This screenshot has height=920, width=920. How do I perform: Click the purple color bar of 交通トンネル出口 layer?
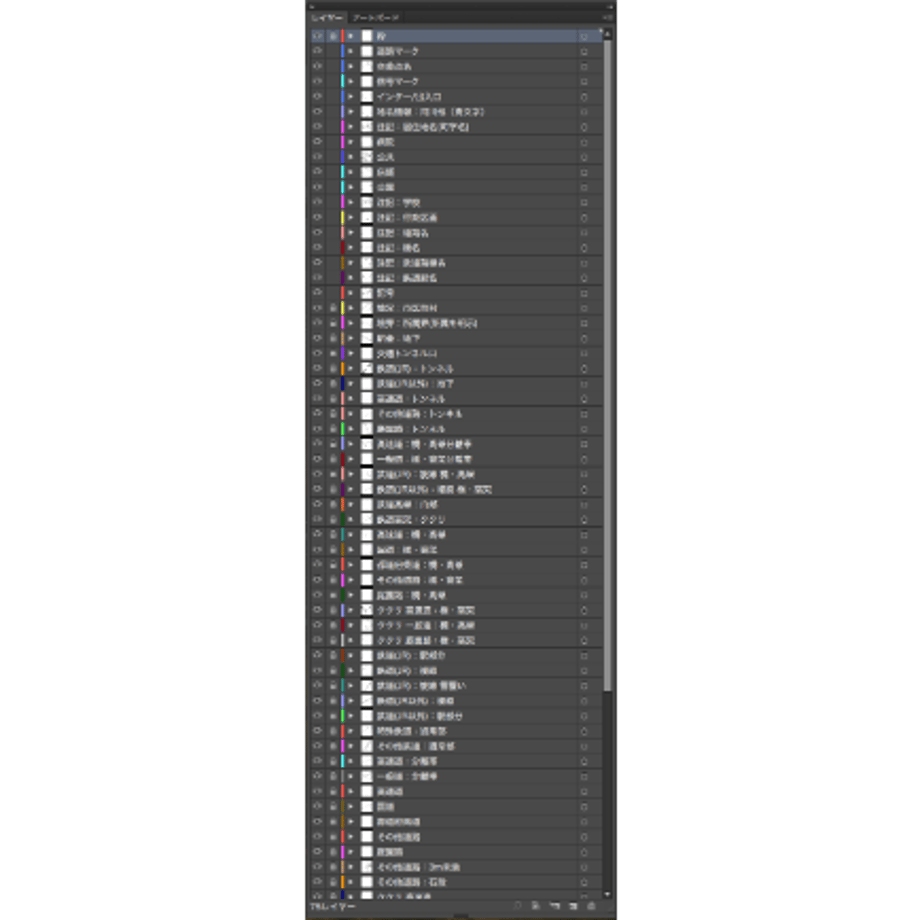click(343, 353)
